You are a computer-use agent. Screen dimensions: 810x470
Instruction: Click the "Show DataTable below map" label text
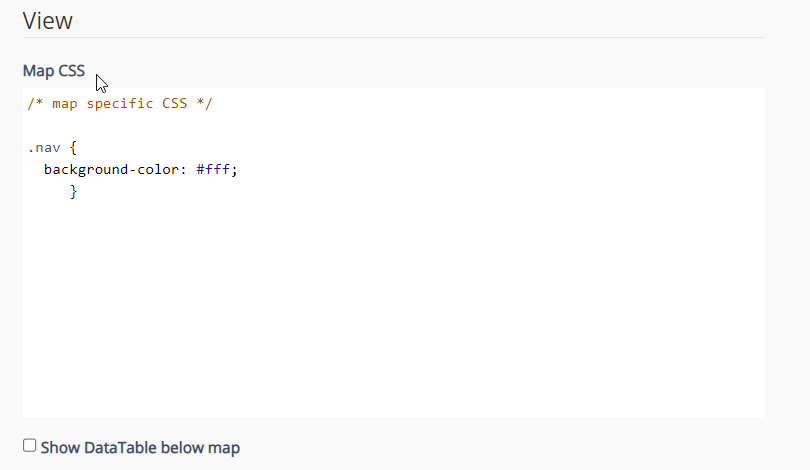point(140,447)
